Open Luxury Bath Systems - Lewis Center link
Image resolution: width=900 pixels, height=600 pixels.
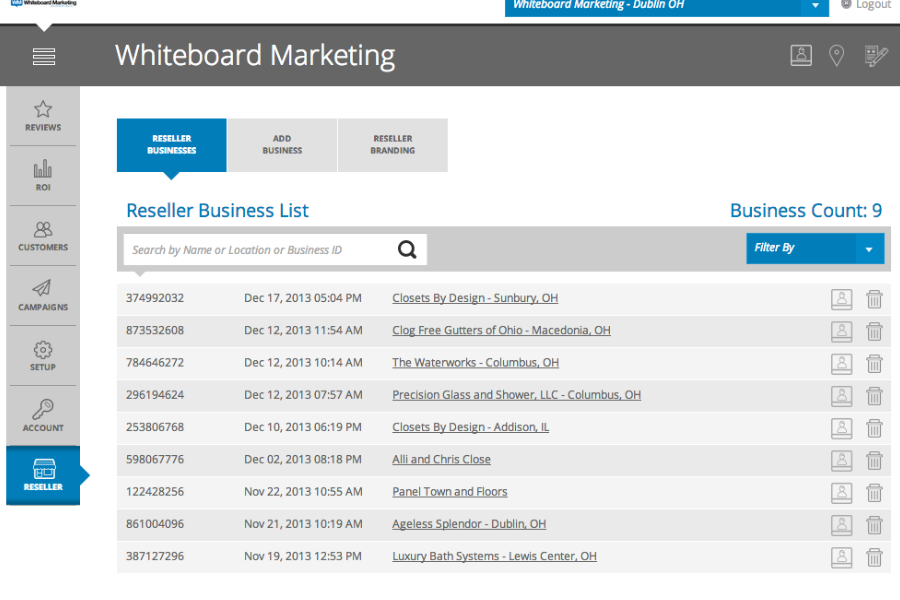494,556
